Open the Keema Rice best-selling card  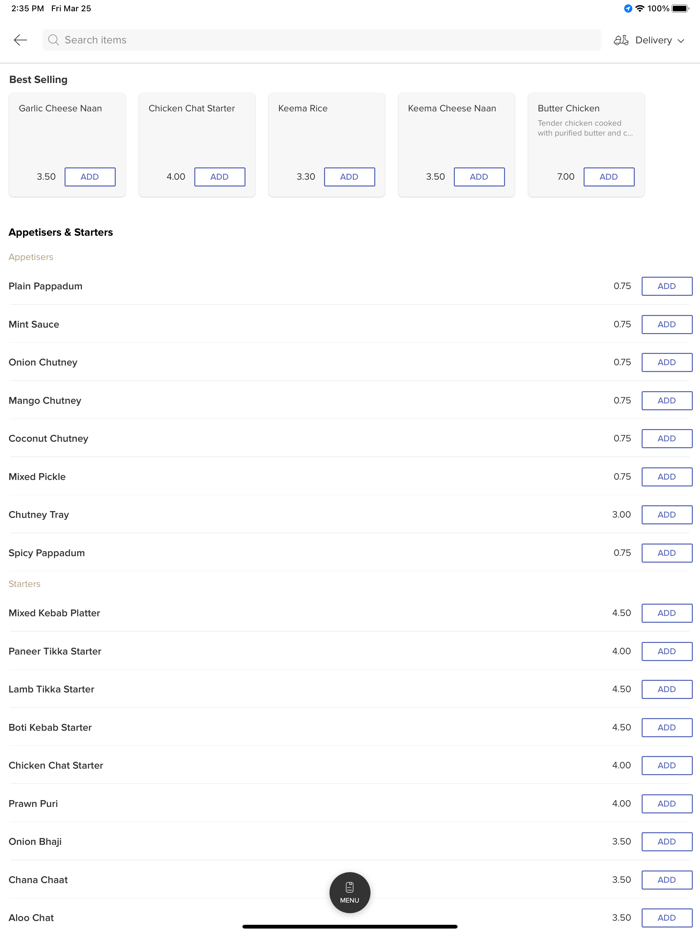tap(326, 130)
